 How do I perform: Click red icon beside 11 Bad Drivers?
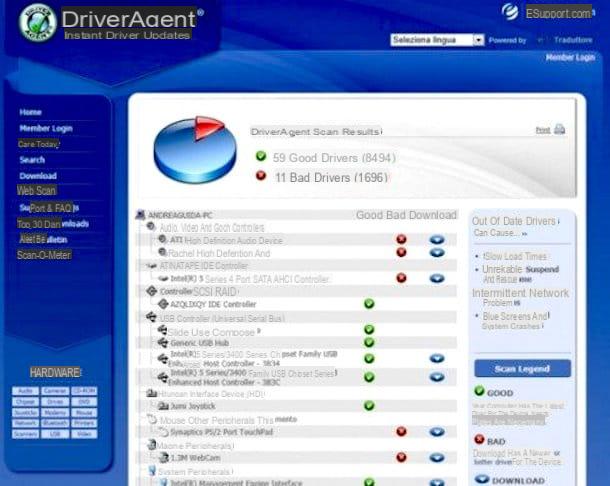tap(261, 176)
